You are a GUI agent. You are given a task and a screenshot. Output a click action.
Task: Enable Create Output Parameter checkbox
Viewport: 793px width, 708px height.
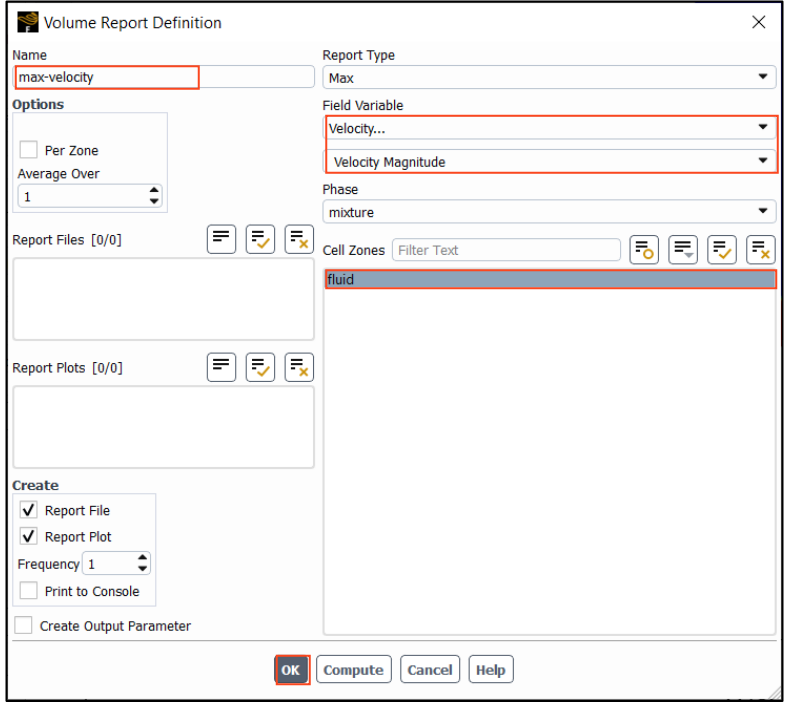pos(24,626)
